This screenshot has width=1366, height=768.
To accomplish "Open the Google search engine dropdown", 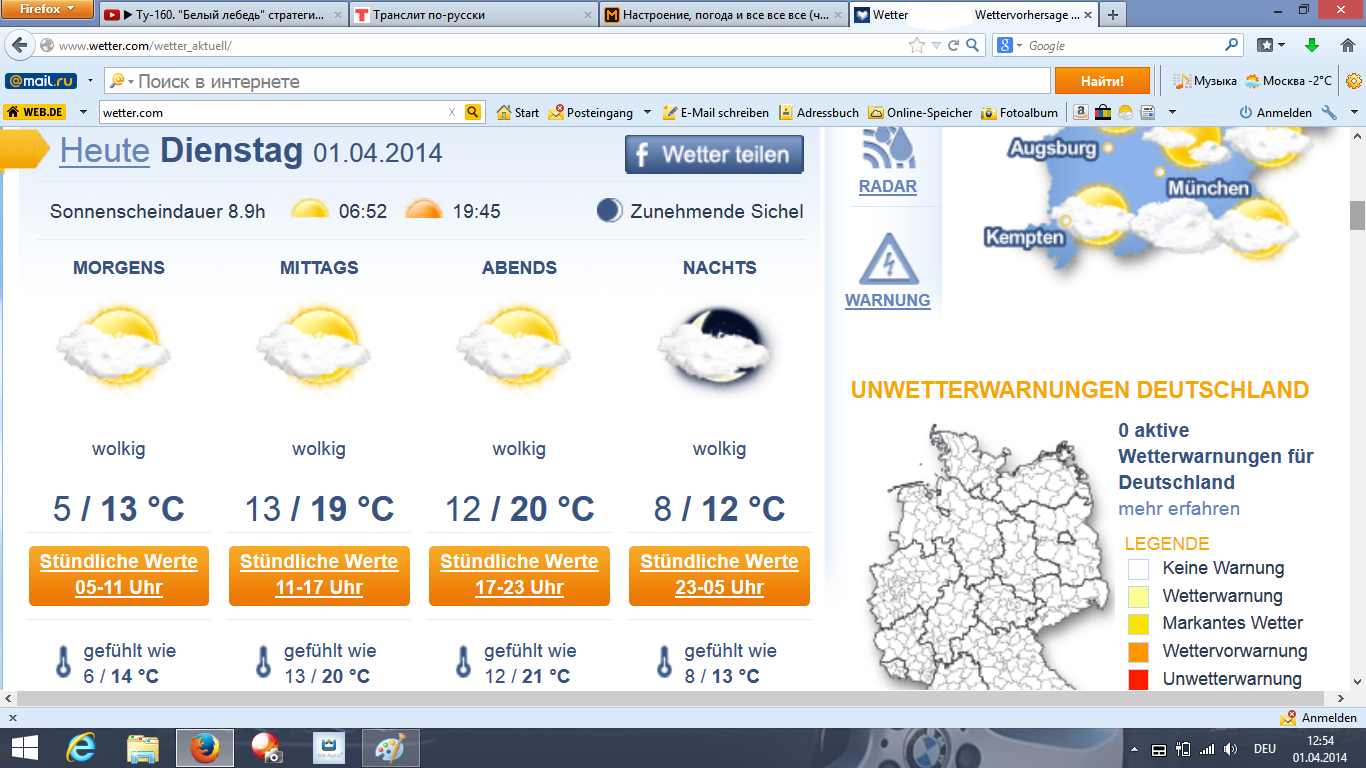I will pyautogui.click(x=1011, y=46).
